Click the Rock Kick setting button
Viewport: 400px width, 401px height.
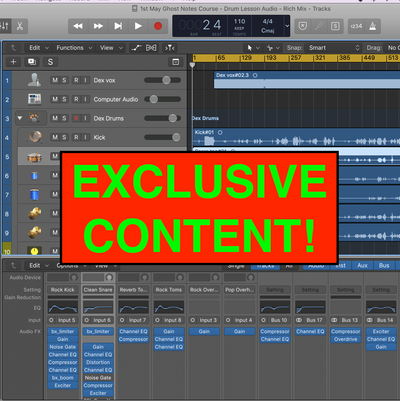coord(63,290)
